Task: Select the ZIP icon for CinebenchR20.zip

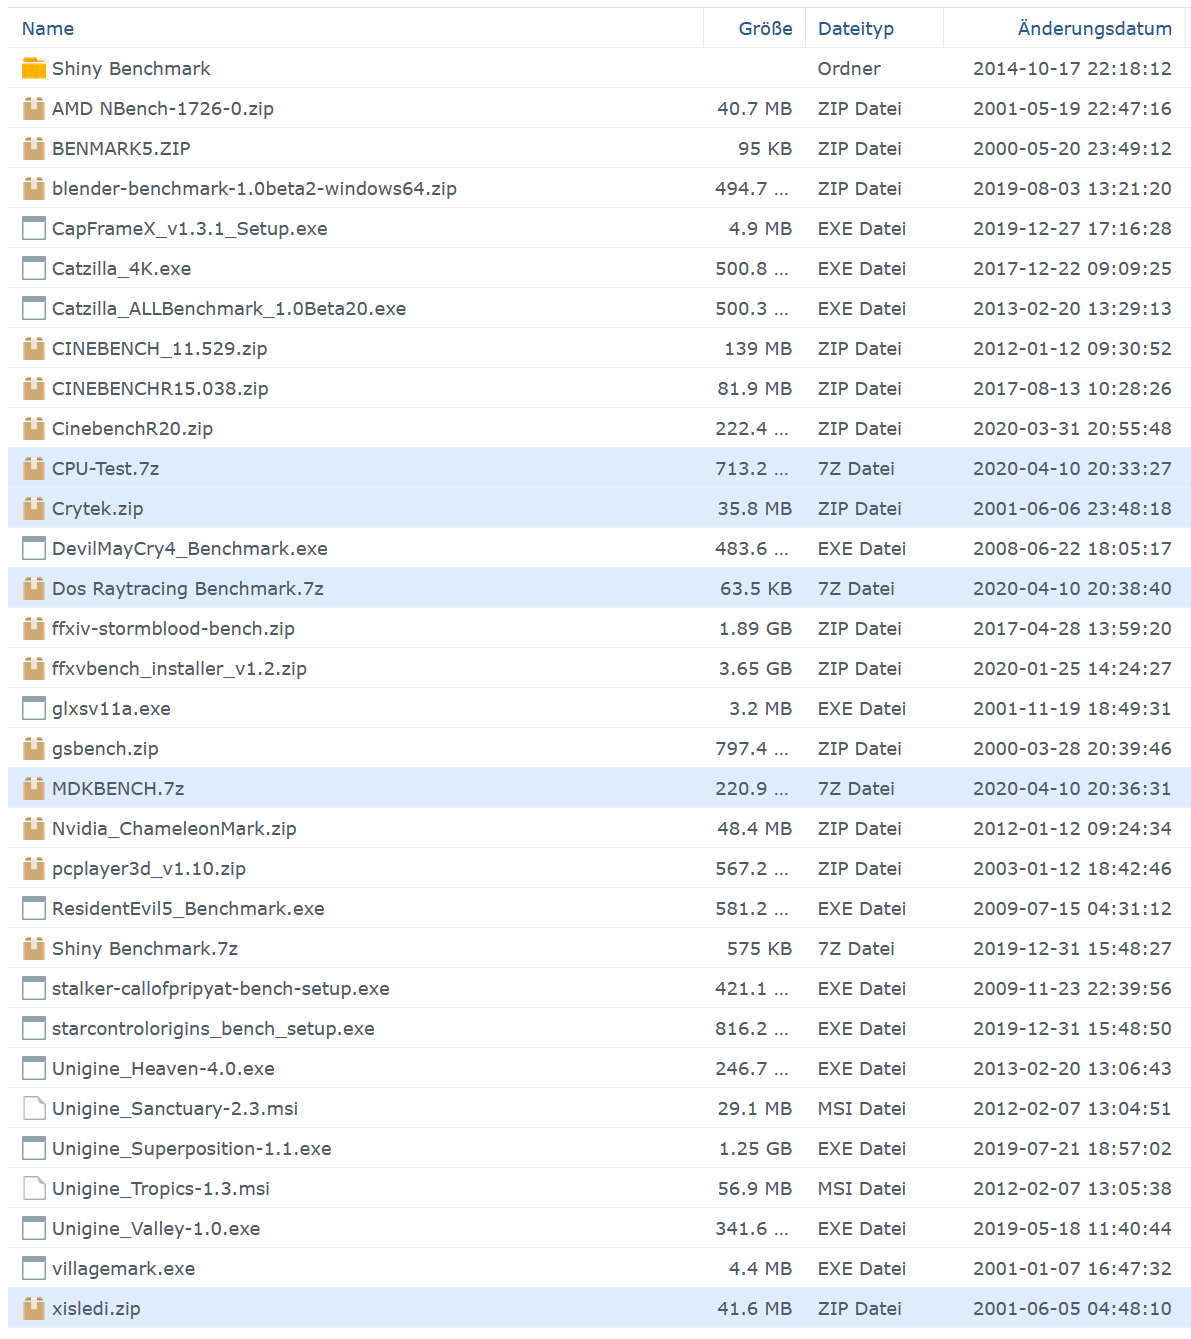Action: [x=33, y=428]
